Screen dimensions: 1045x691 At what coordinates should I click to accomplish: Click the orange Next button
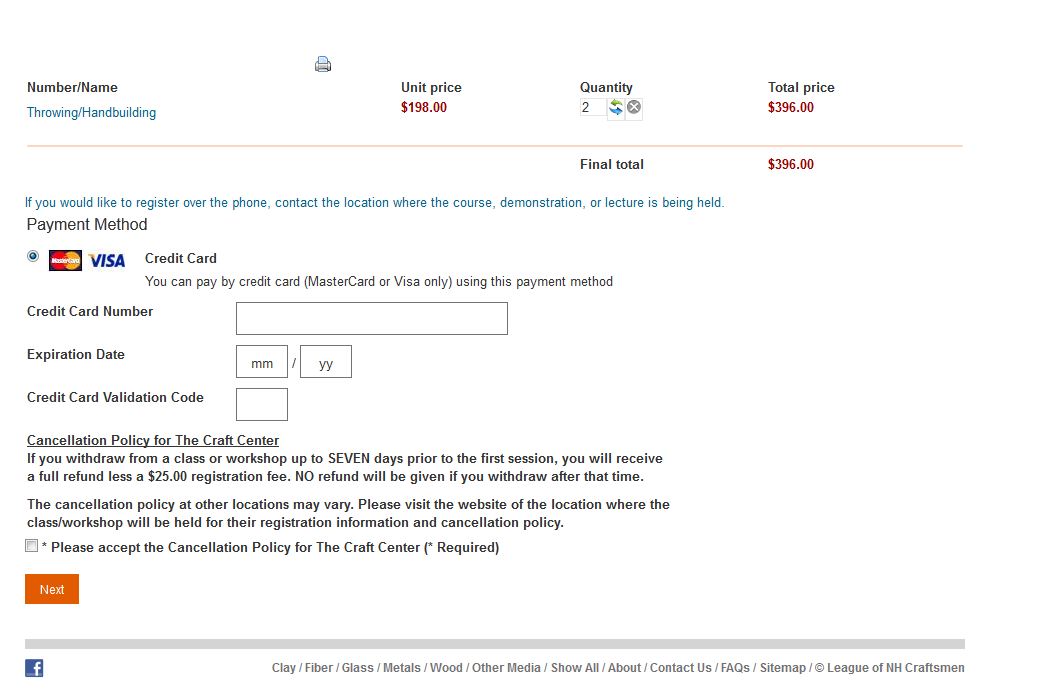point(52,589)
